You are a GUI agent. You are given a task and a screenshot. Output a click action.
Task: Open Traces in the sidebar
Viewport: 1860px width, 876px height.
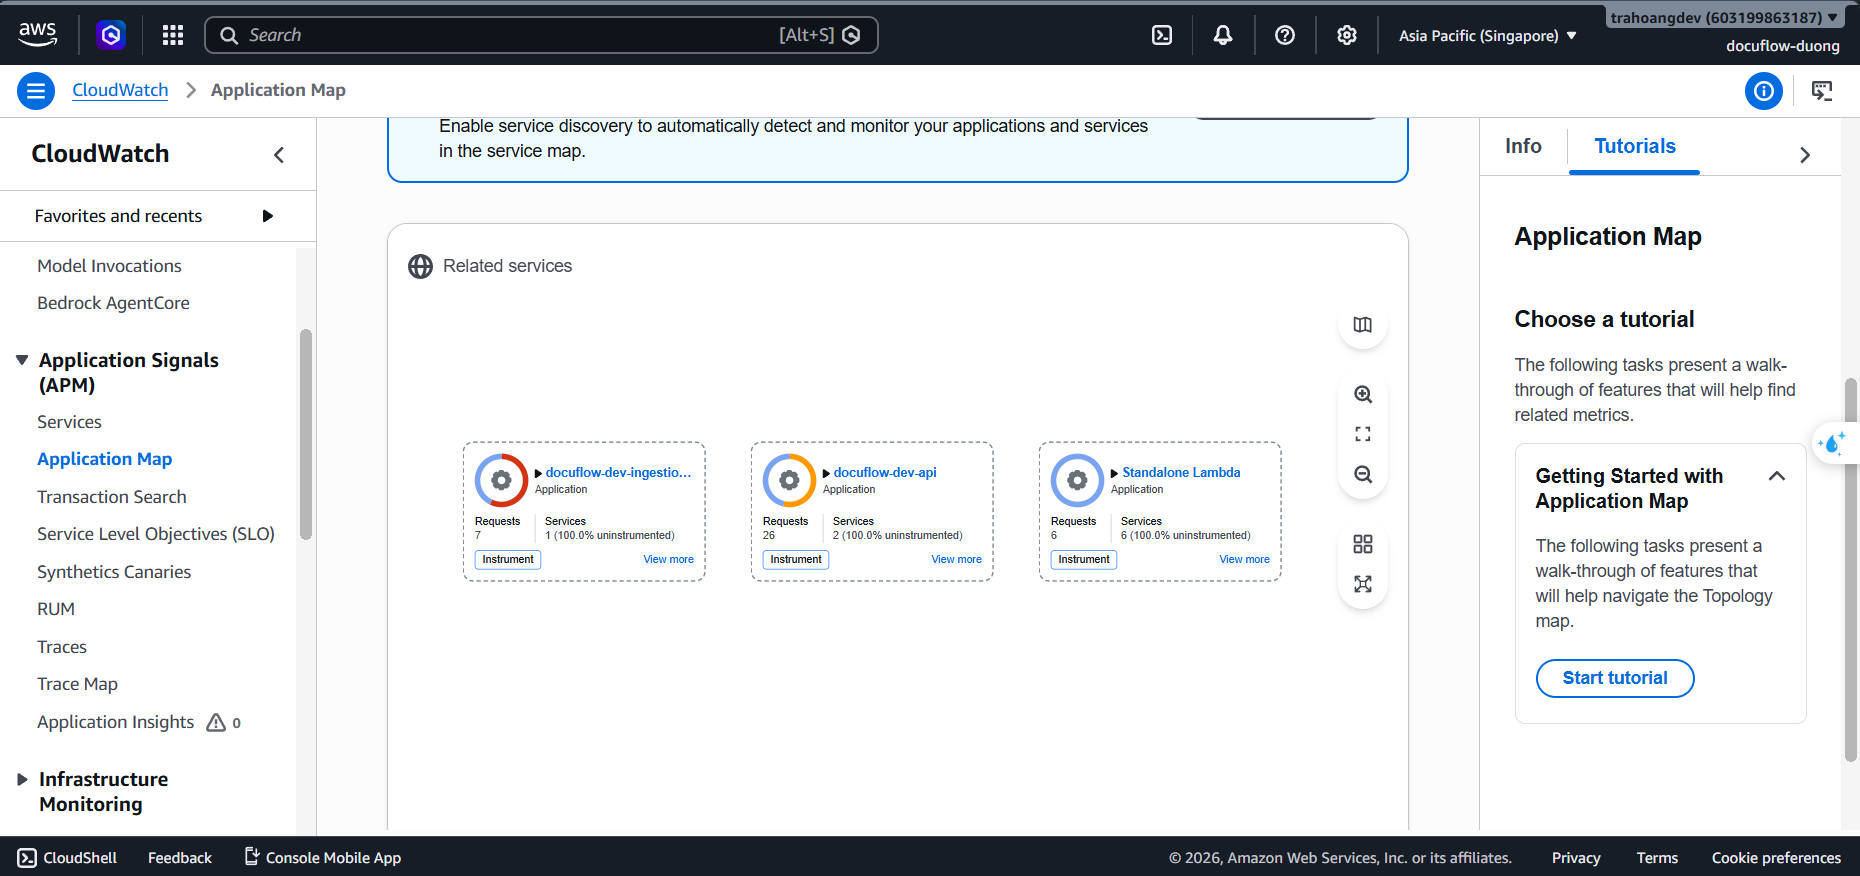[x=62, y=647]
